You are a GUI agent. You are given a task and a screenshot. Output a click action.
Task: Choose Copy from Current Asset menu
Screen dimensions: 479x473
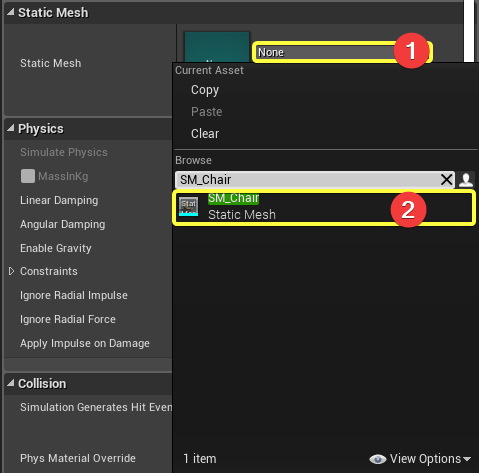tap(205, 90)
